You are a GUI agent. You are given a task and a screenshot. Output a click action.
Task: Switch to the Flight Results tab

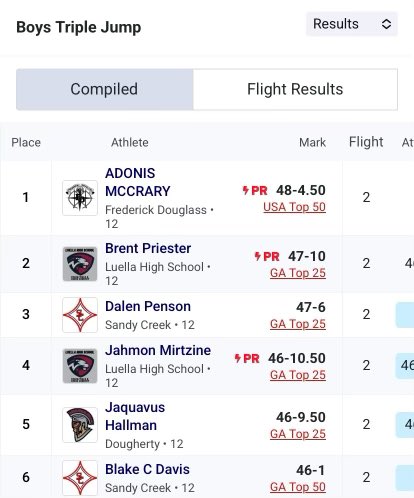(x=295, y=89)
